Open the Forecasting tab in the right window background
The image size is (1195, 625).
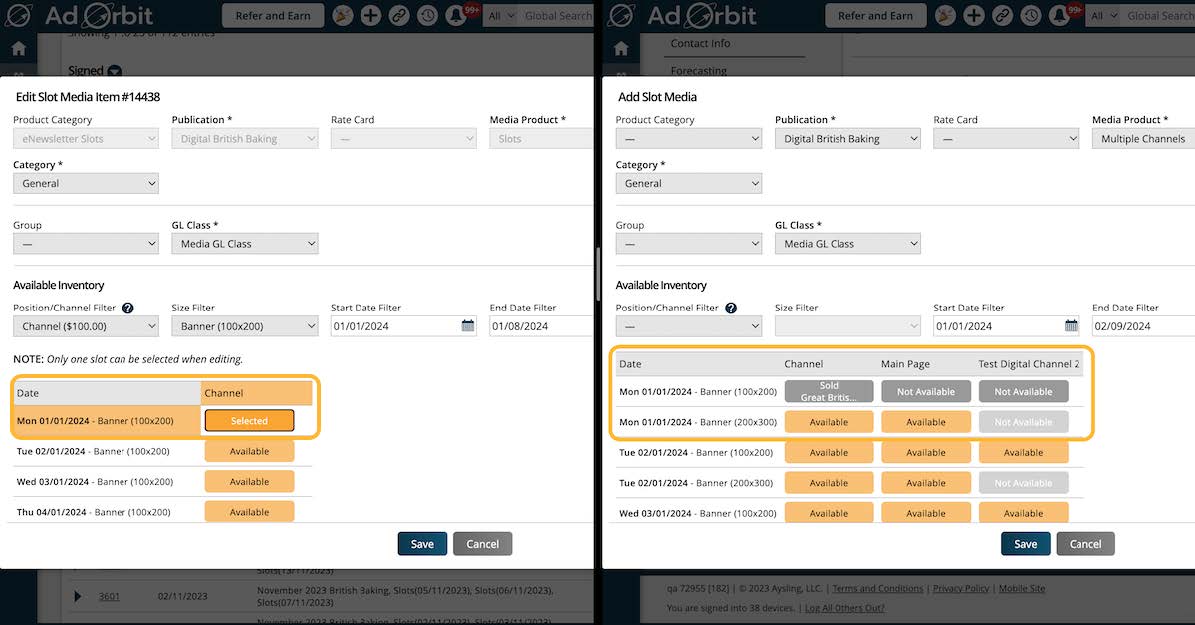699,70
